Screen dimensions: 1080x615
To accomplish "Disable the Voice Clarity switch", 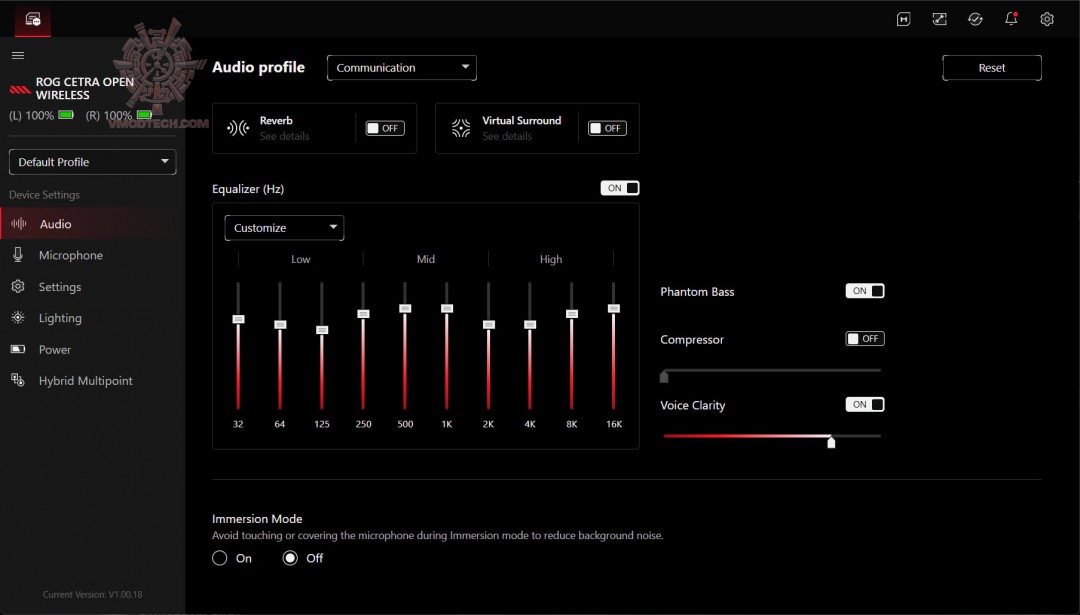I will [x=865, y=404].
